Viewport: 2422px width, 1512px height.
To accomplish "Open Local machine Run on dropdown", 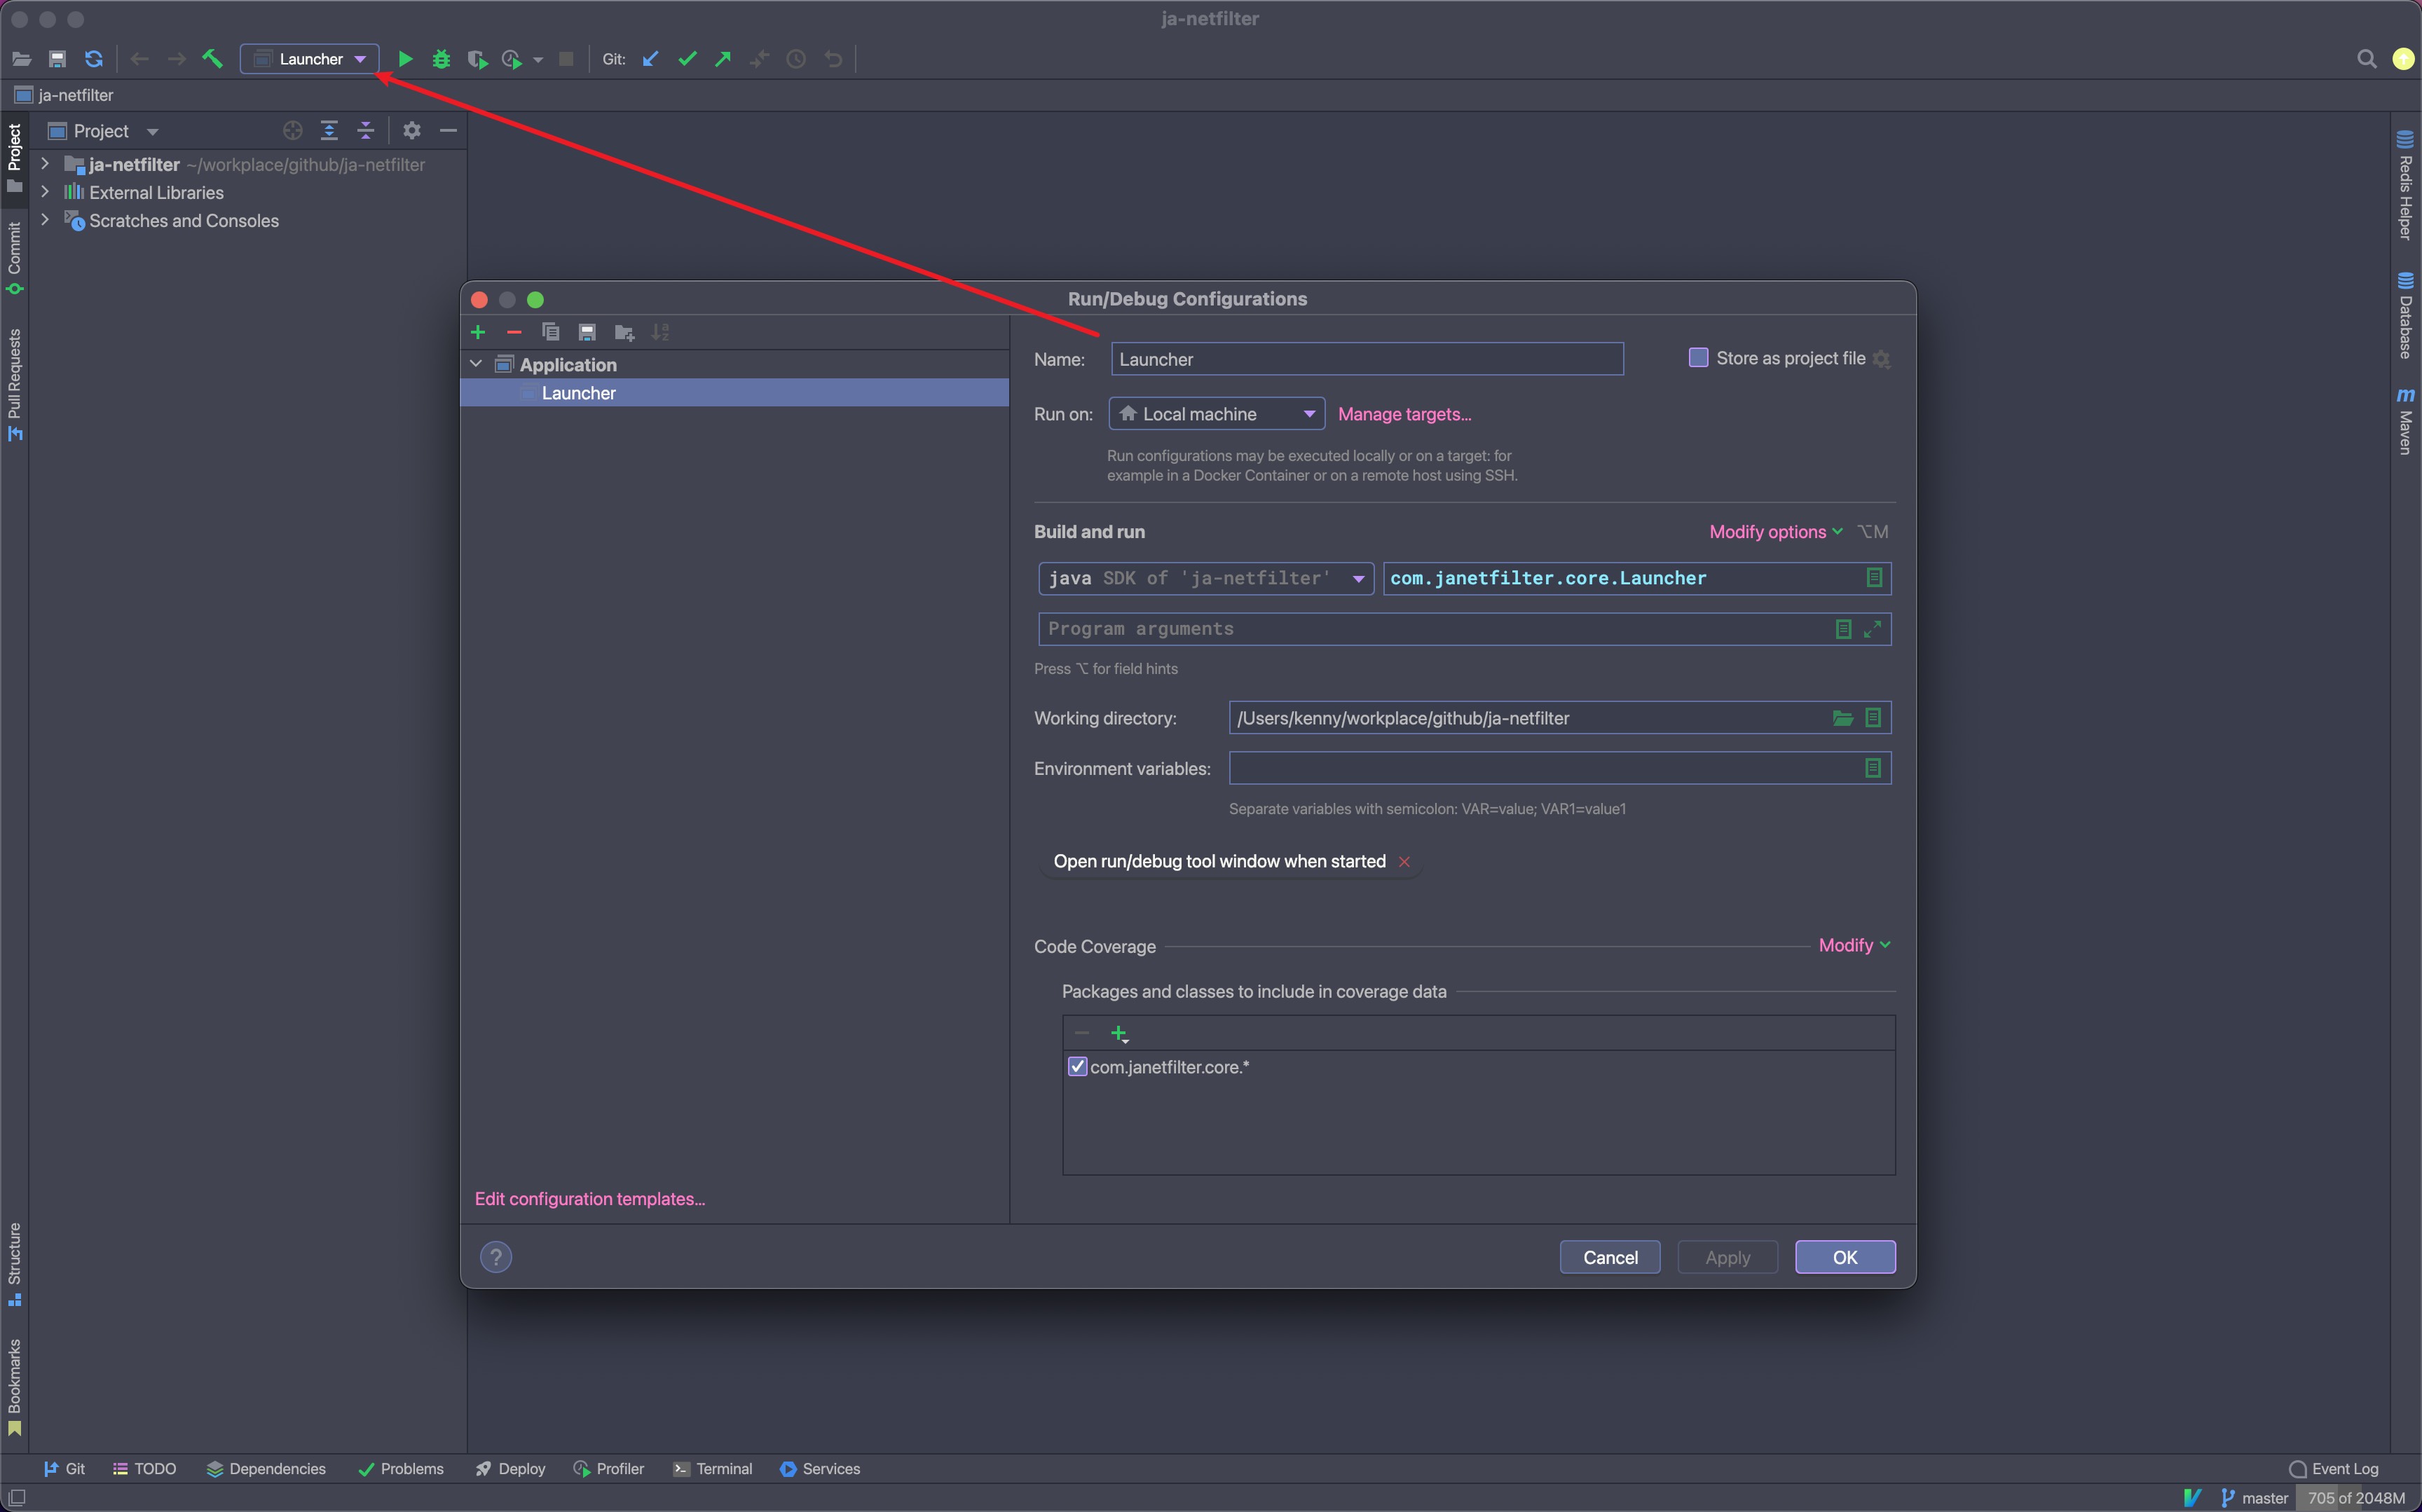I will pos(1217,414).
